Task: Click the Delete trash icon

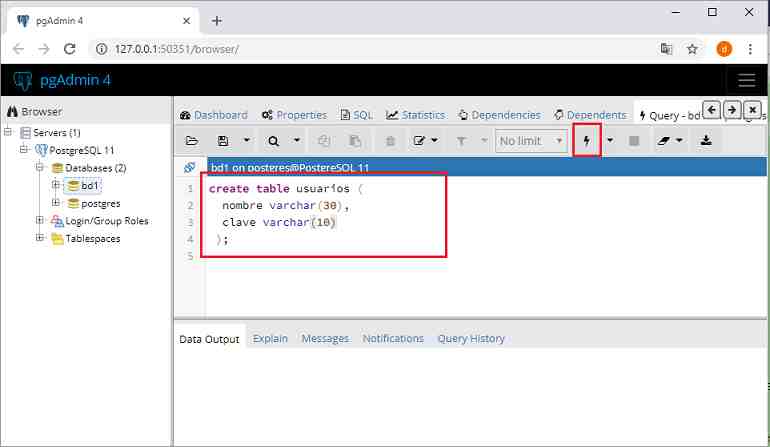Action: (390, 141)
